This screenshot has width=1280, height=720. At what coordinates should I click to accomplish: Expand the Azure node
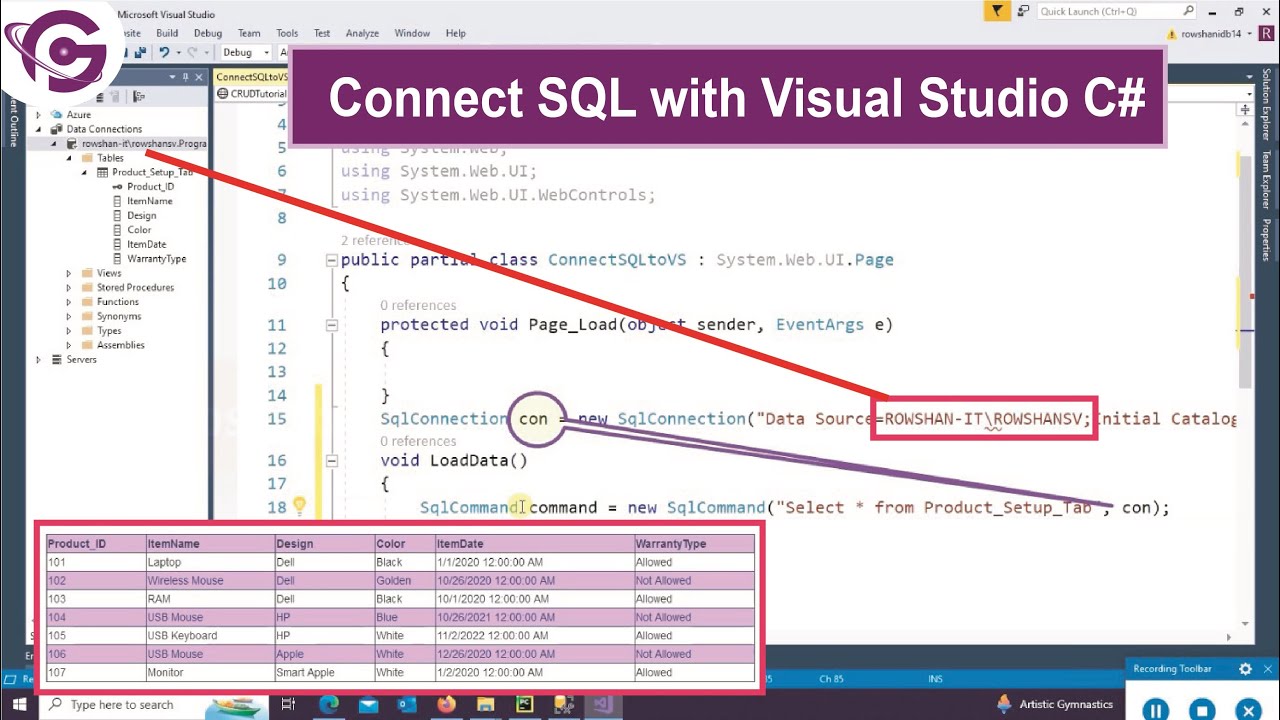click(40, 115)
